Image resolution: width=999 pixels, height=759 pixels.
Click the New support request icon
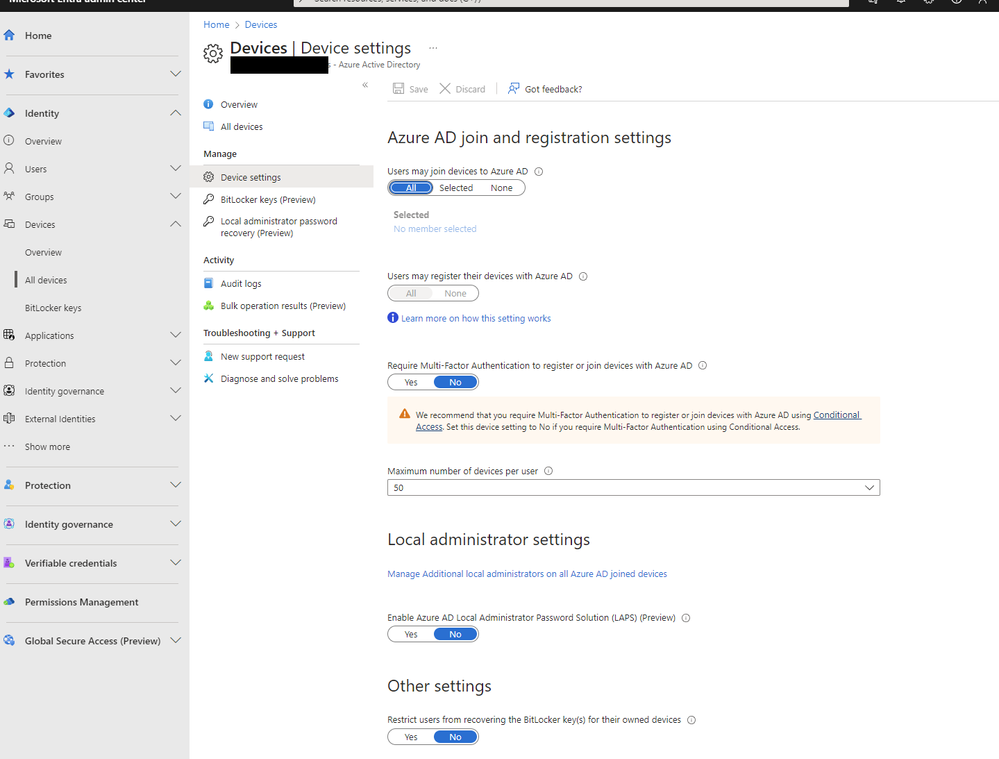click(x=208, y=356)
